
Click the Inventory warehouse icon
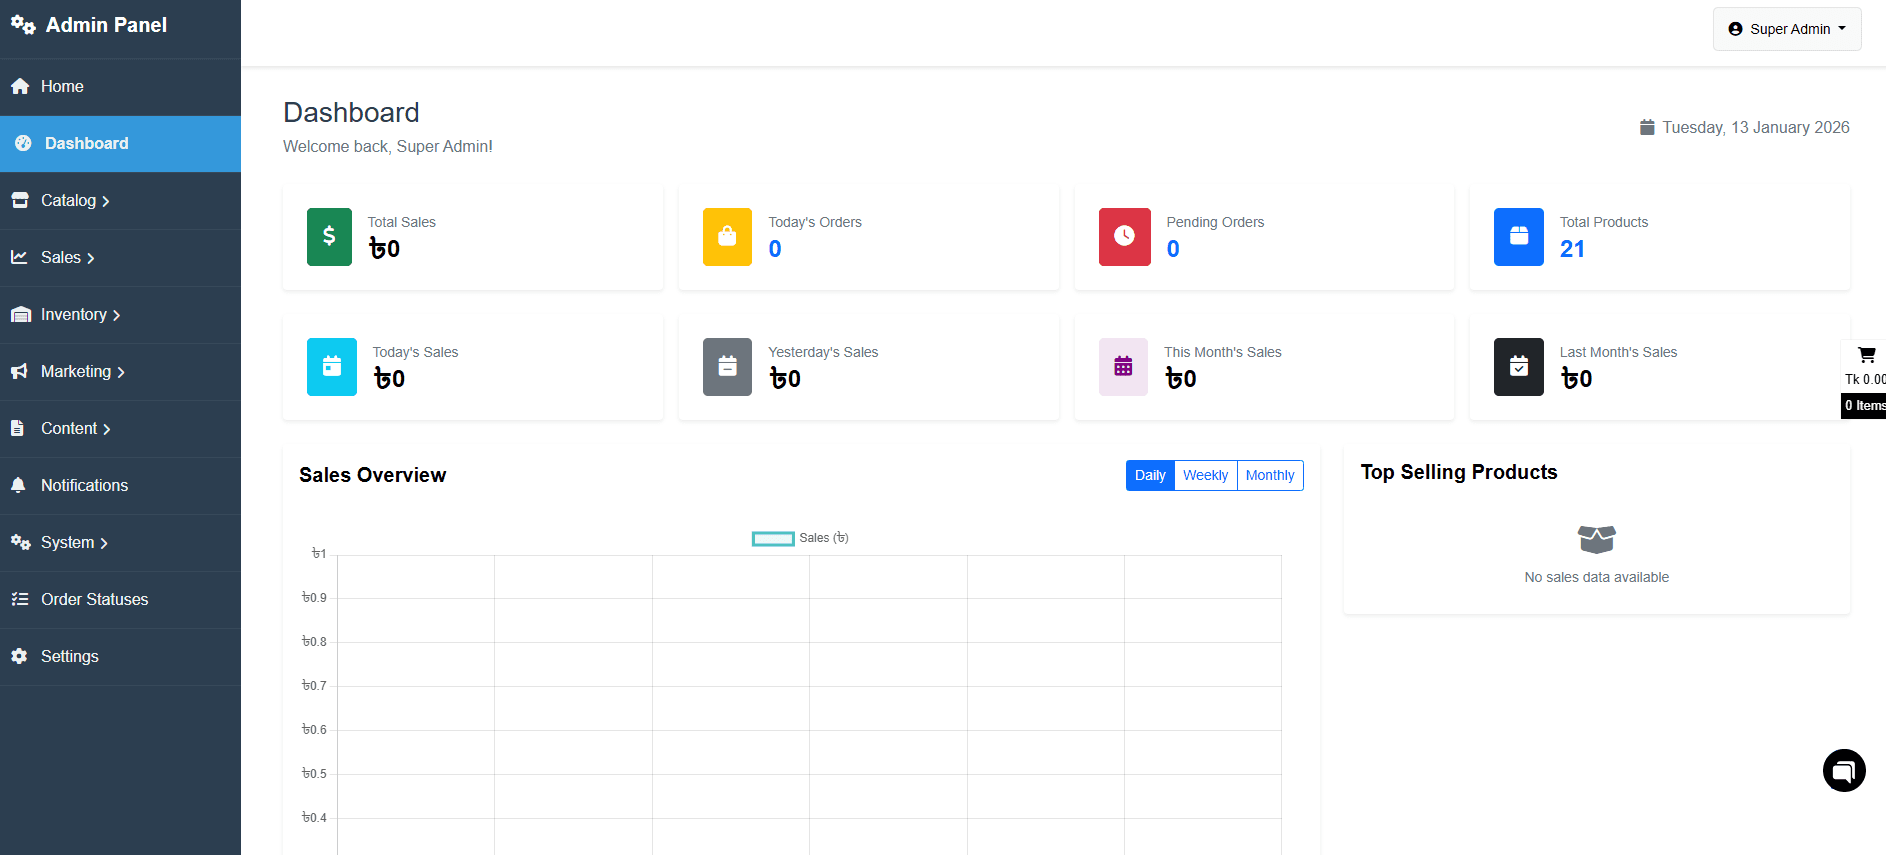[x=20, y=315]
